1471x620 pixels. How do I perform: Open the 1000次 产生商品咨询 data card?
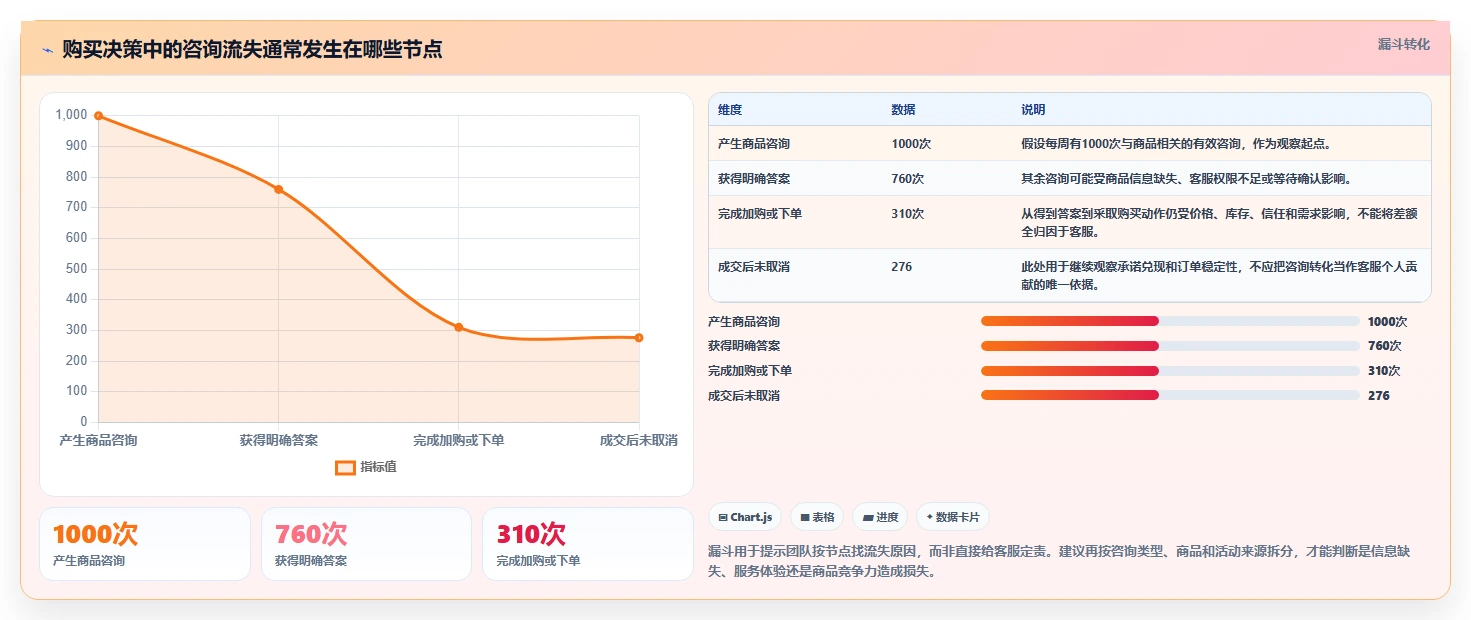[145, 544]
